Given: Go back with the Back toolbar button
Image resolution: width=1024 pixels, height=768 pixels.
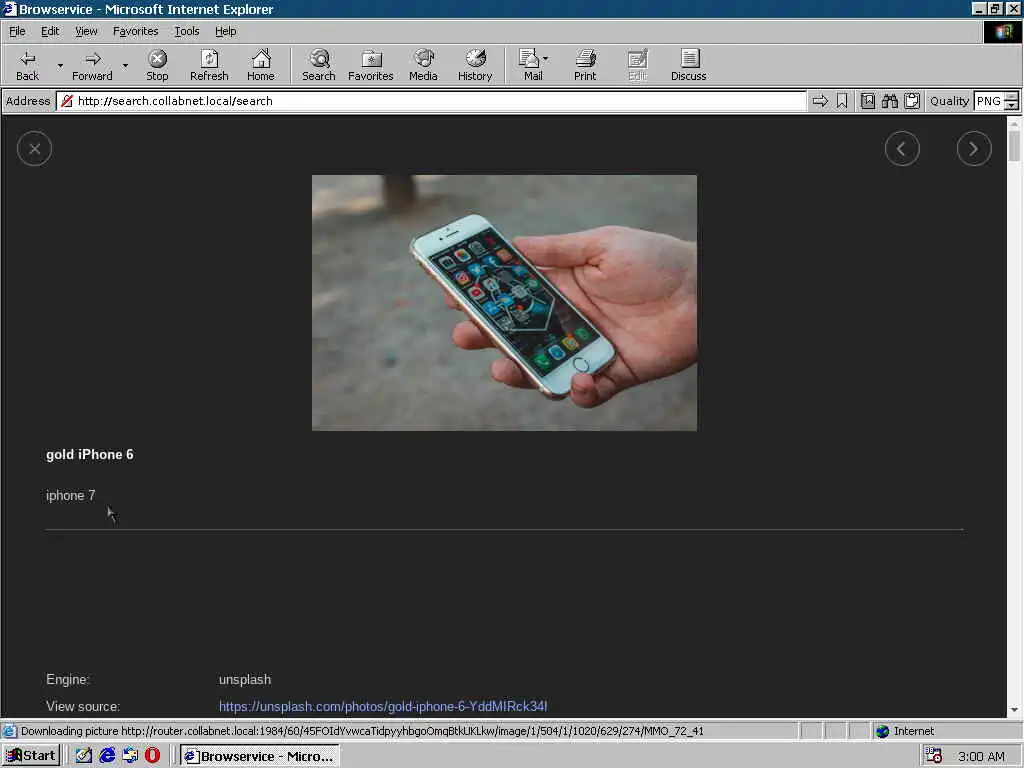Looking at the screenshot, I should [27, 65].
